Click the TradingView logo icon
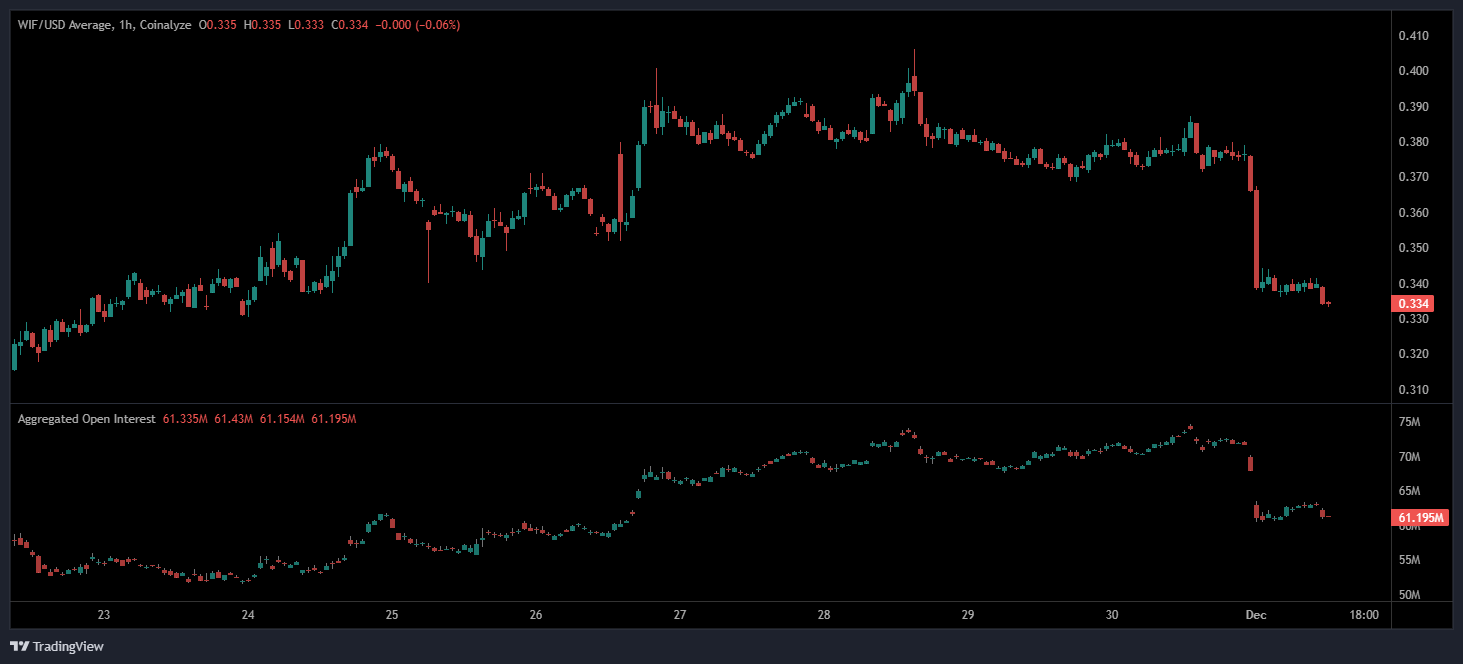This screenshot has height=664, width=1463. point(20,646)
